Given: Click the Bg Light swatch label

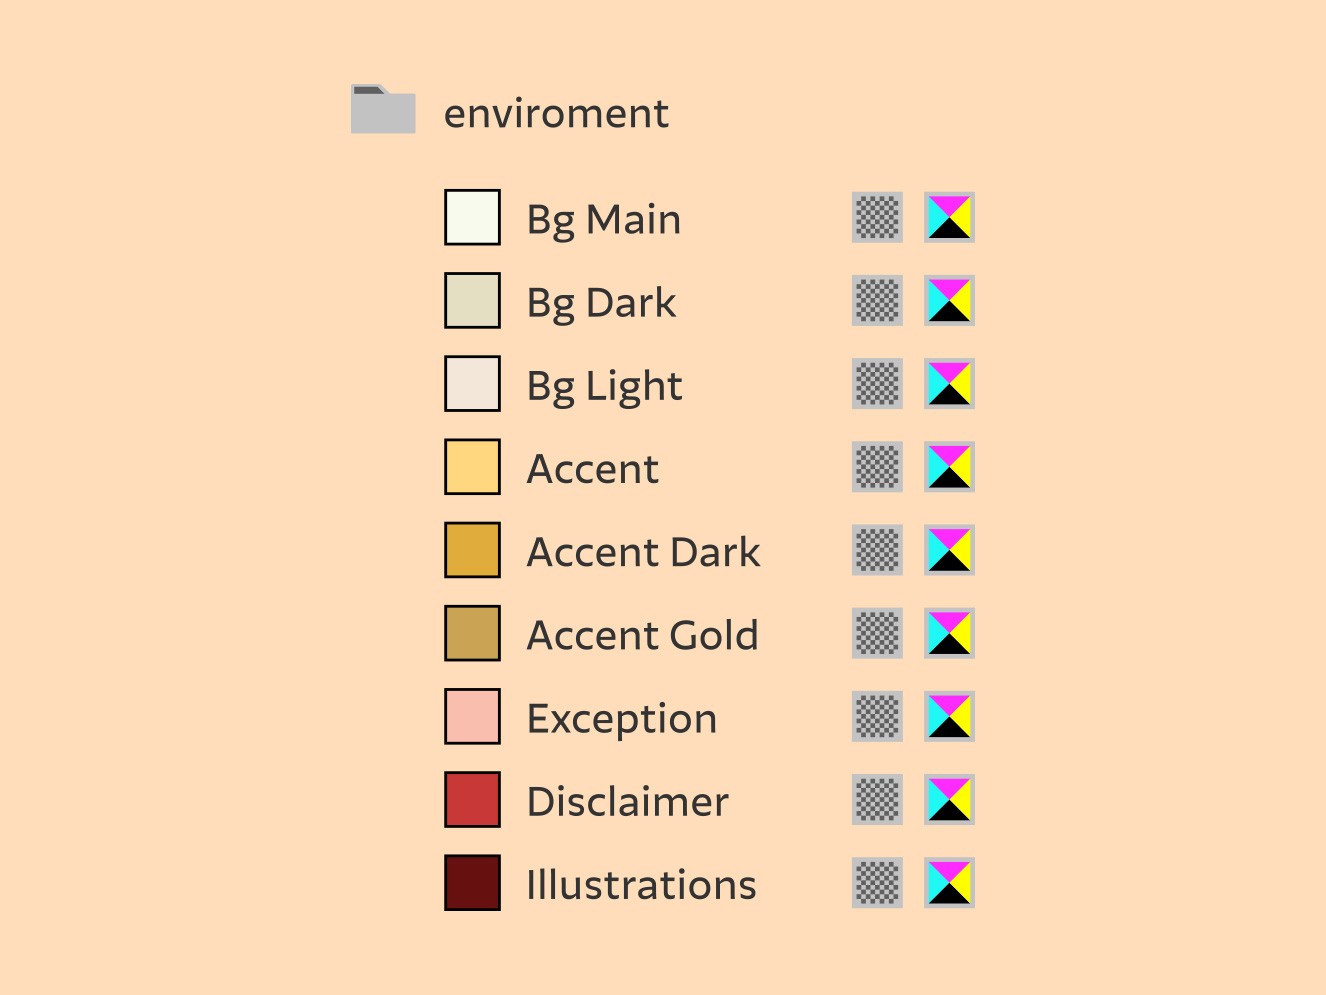Looking at the screenshot, I should click(x=605, y=387).
